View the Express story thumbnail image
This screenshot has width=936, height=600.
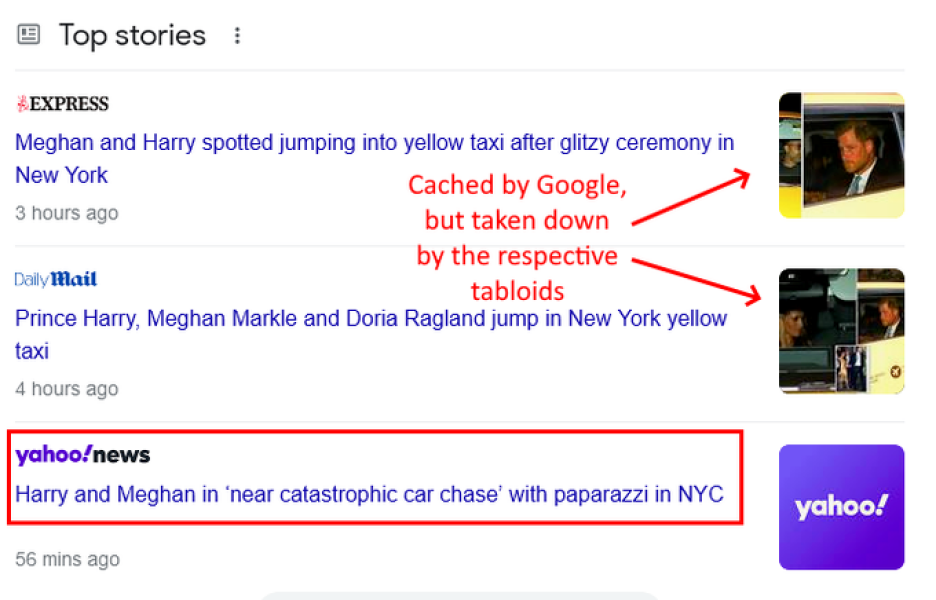coord(841,155)
